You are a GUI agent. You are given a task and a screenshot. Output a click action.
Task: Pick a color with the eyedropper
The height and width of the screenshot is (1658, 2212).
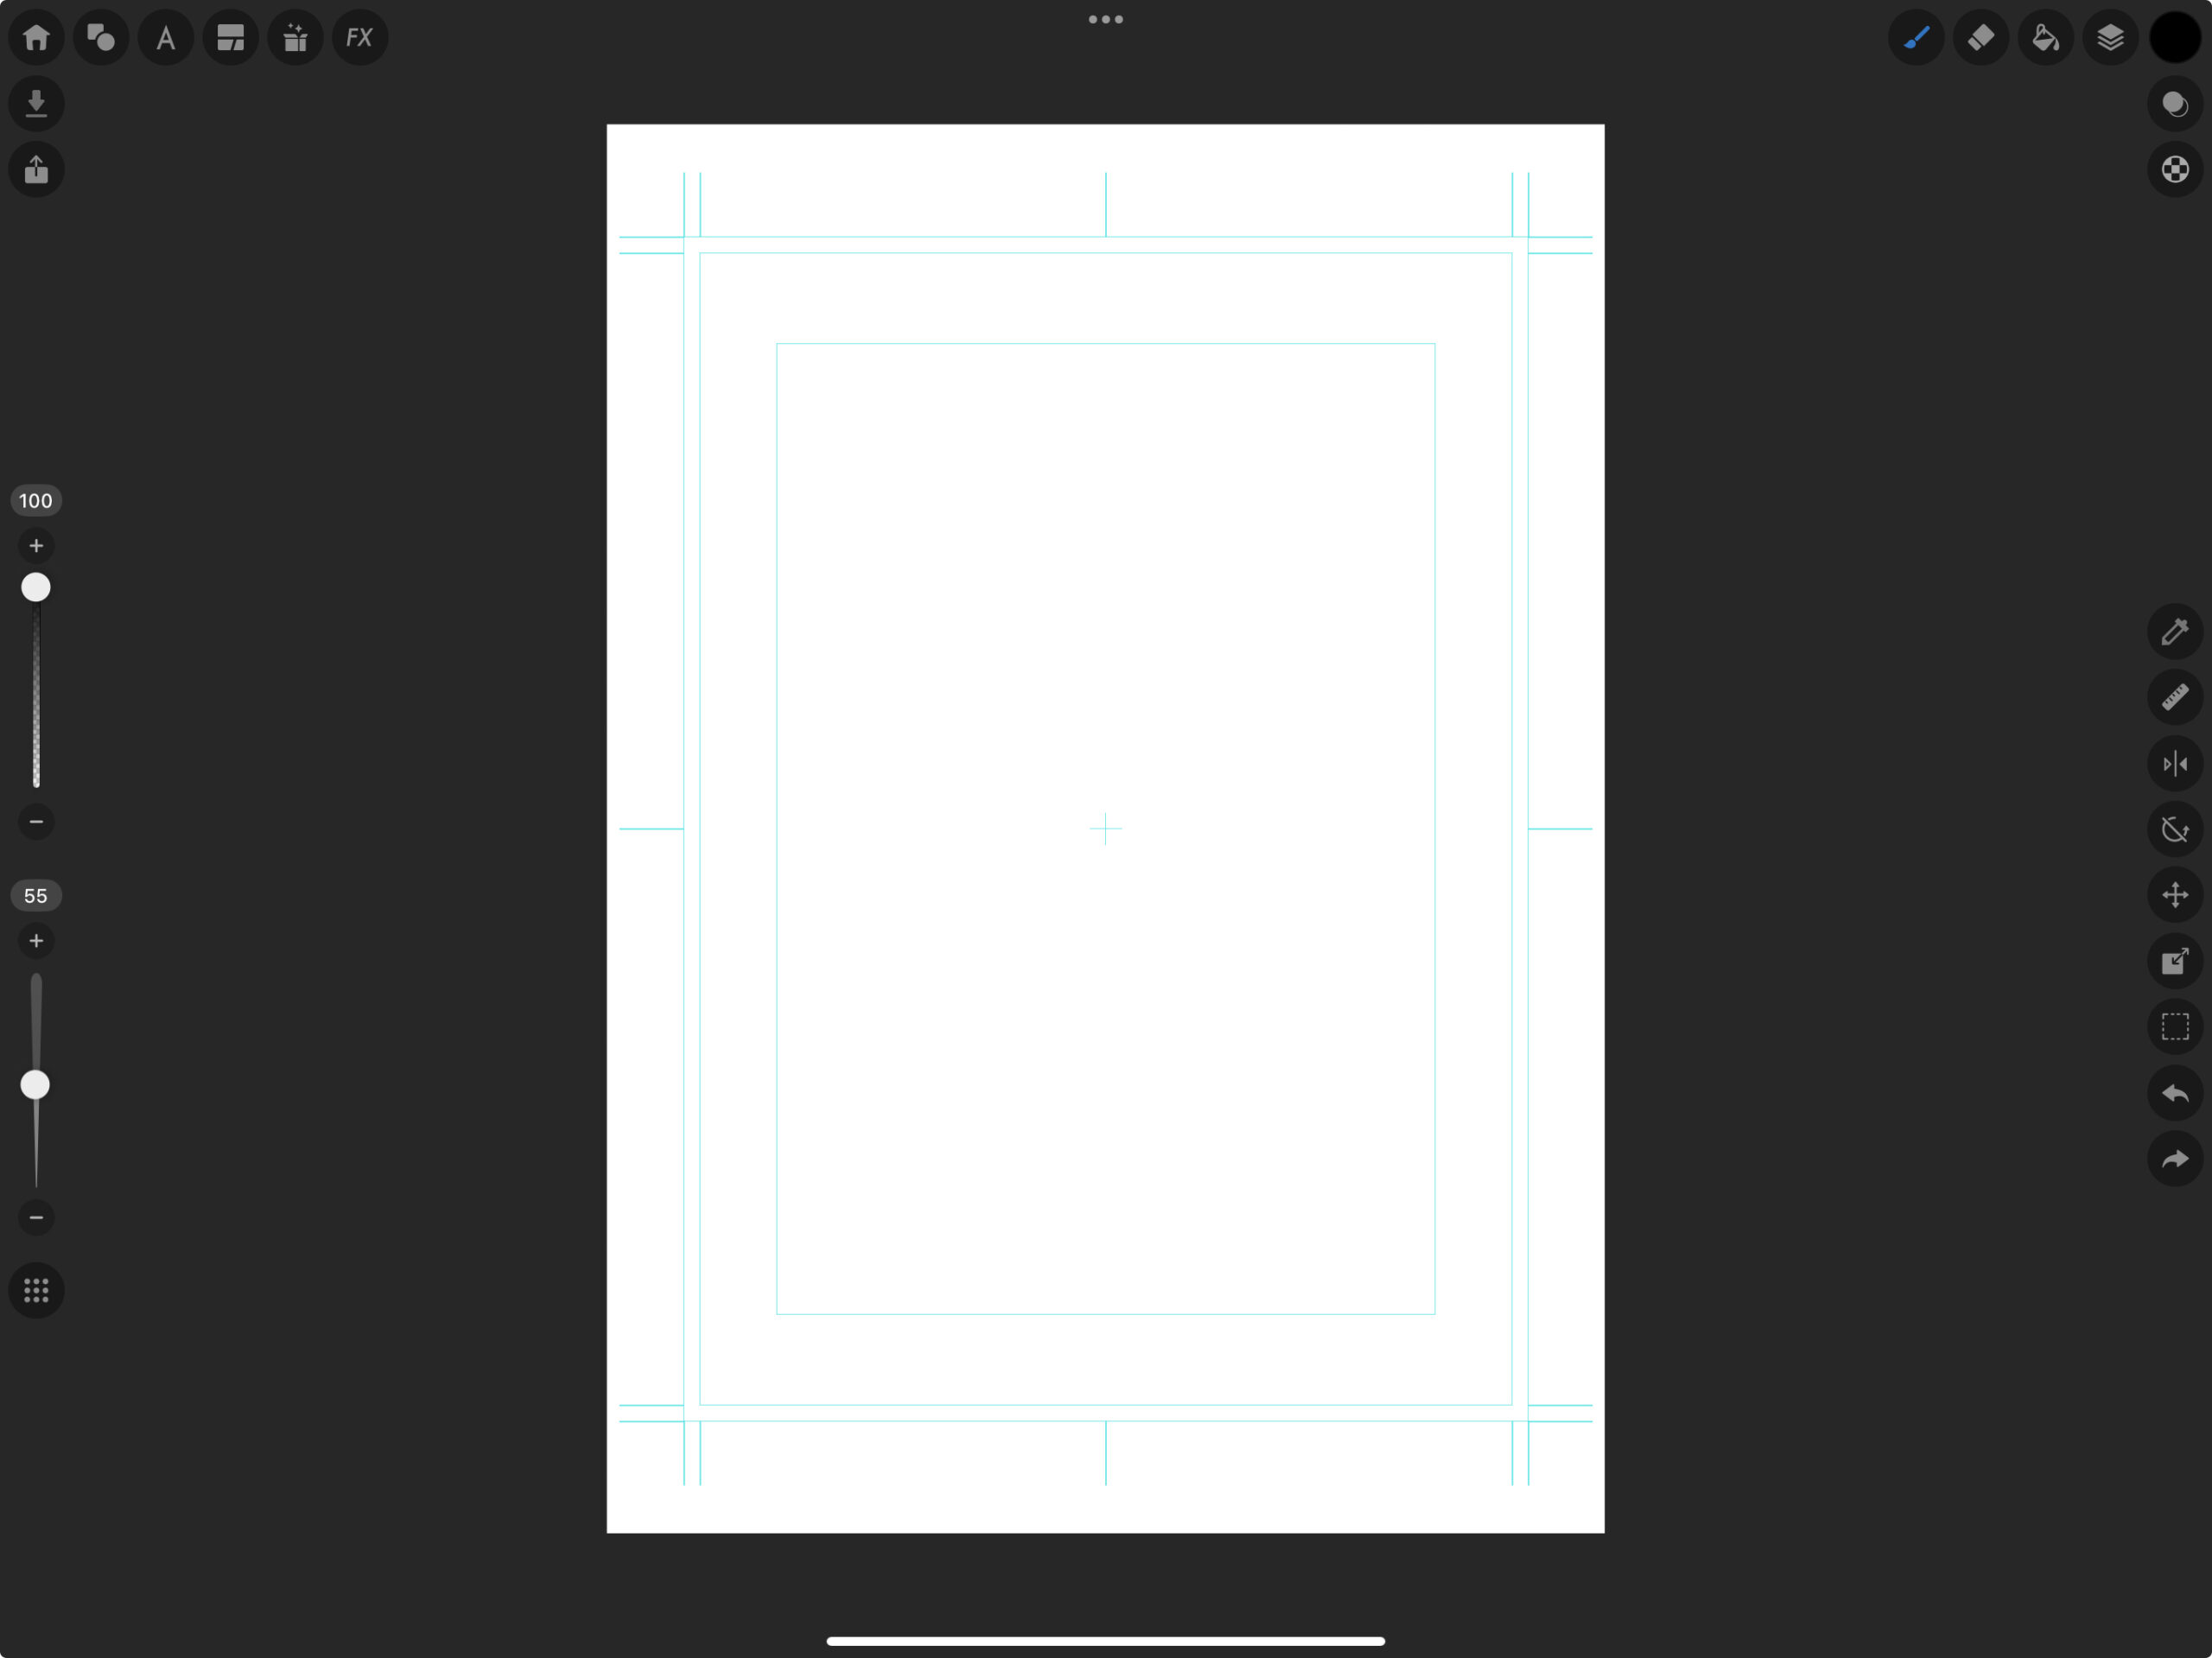point(2174,632)
